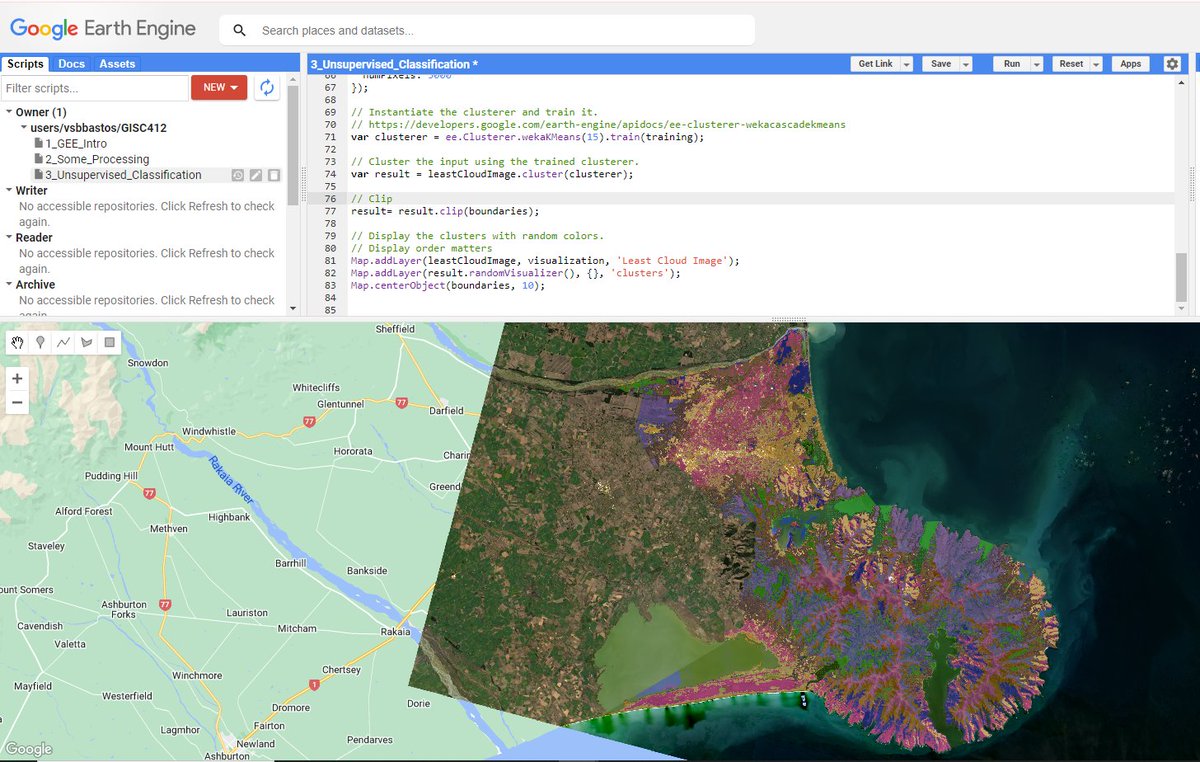Switch to the Scripts tab
Image resolution: width=1200 pixels, height=762 pixels.
coord(25,63)
